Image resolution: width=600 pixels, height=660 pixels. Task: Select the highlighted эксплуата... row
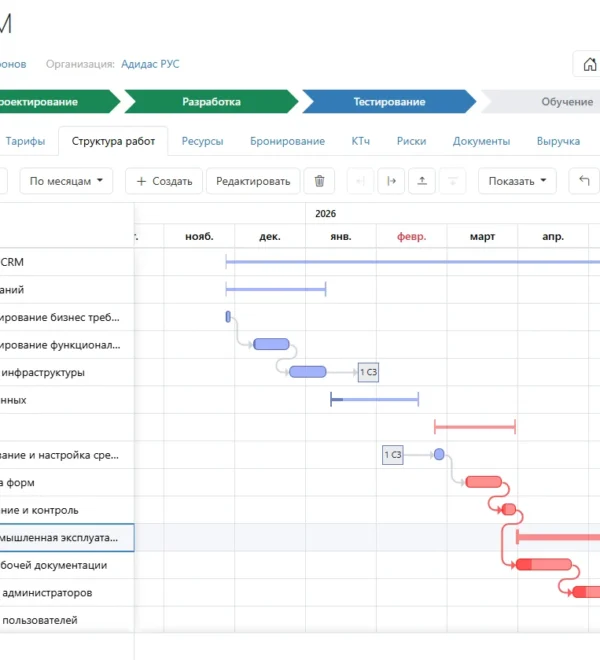pos(67,538)
